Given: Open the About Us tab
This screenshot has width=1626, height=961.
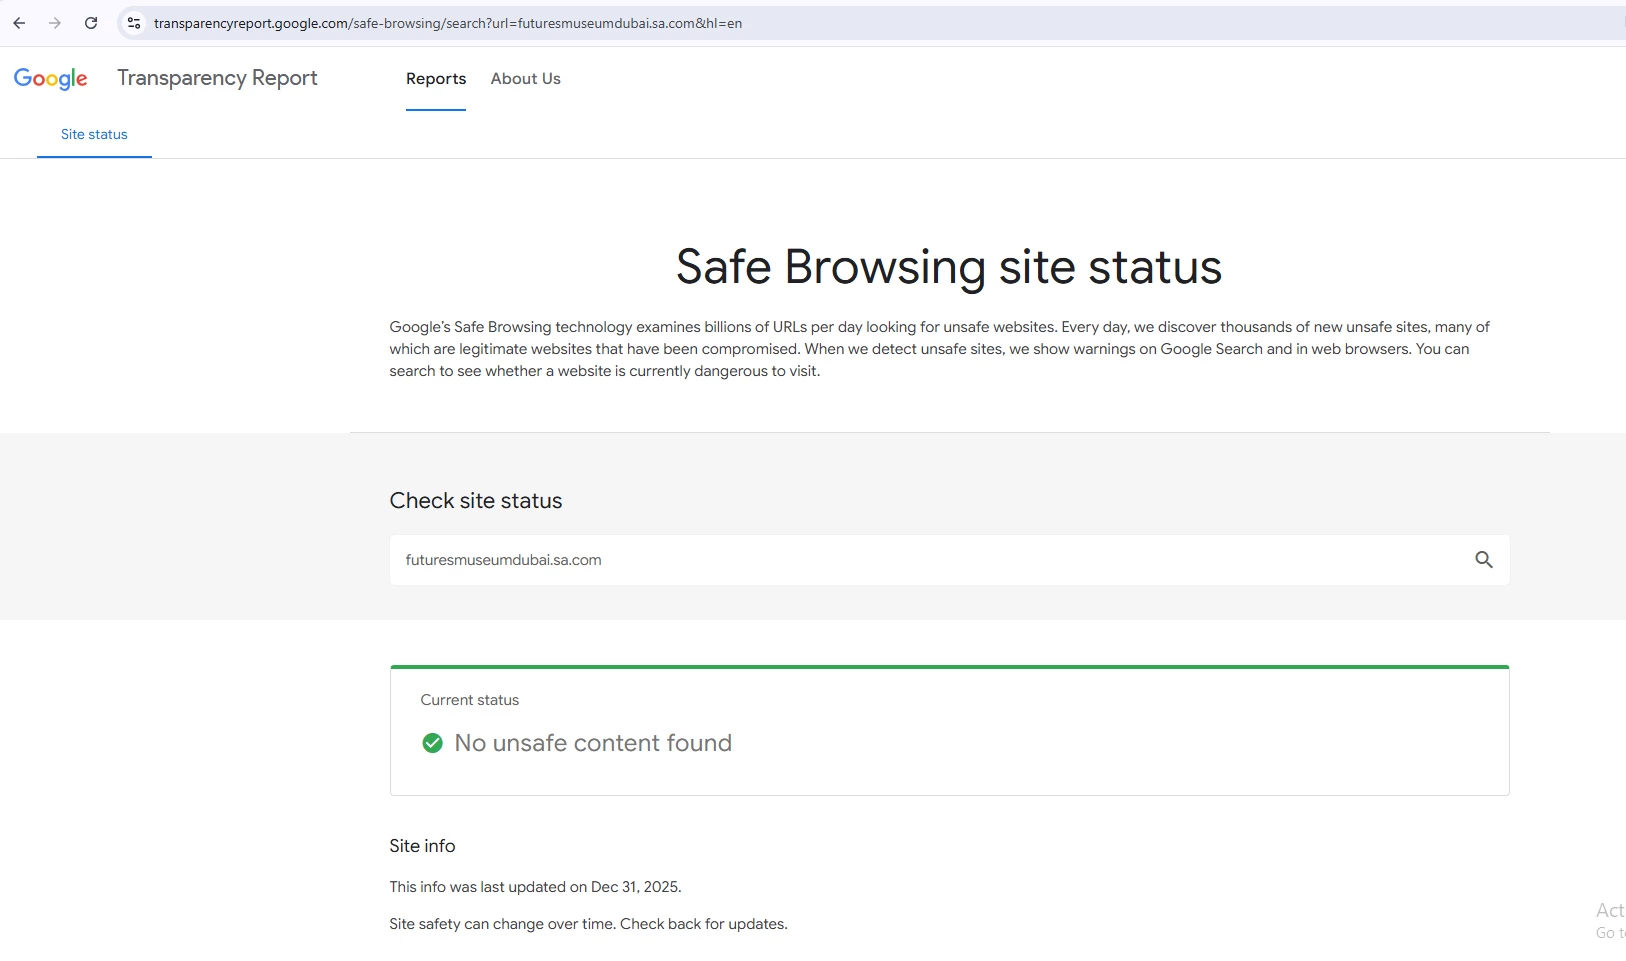Looking at the screenshot, I should coord(525,79).
